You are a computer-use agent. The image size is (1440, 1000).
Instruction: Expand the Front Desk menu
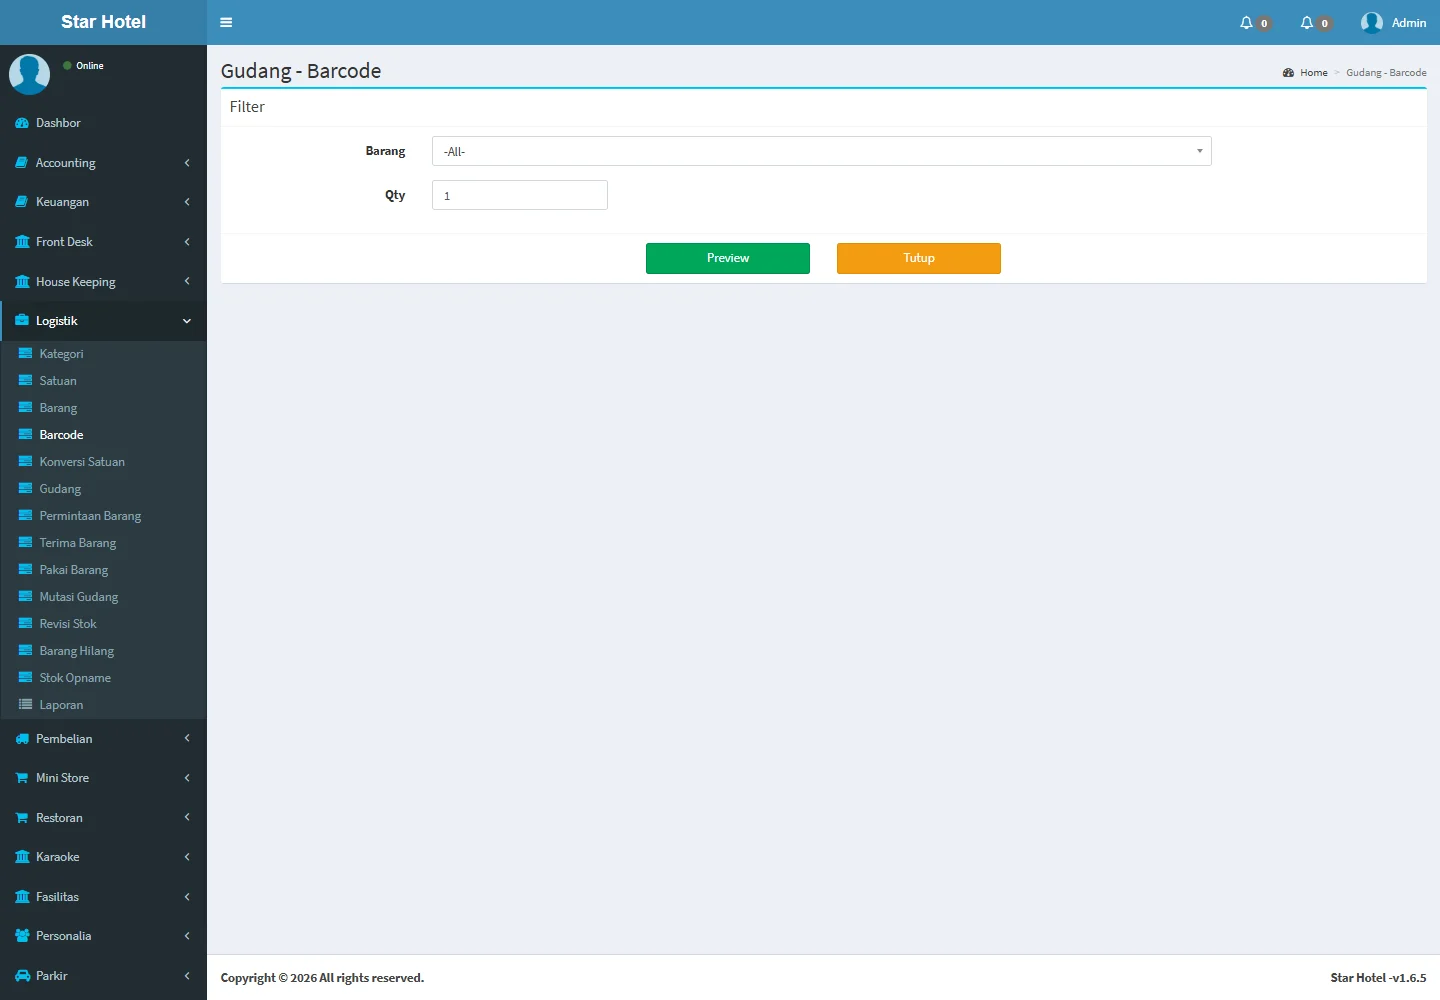(x=103, y=242)
